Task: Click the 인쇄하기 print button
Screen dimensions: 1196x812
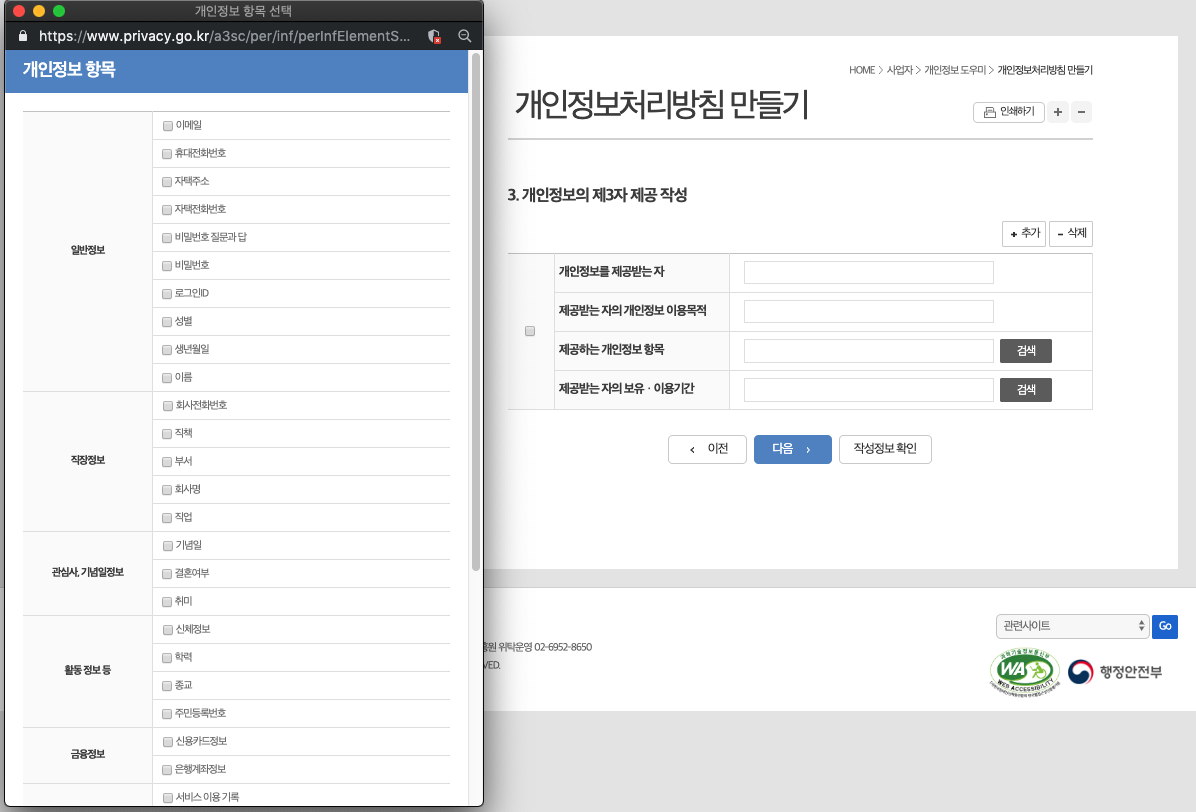Action: [1008, 112]
